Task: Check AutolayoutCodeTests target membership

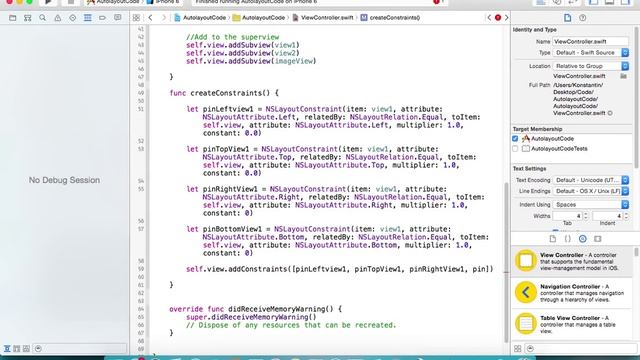Action: click(515, 149)
